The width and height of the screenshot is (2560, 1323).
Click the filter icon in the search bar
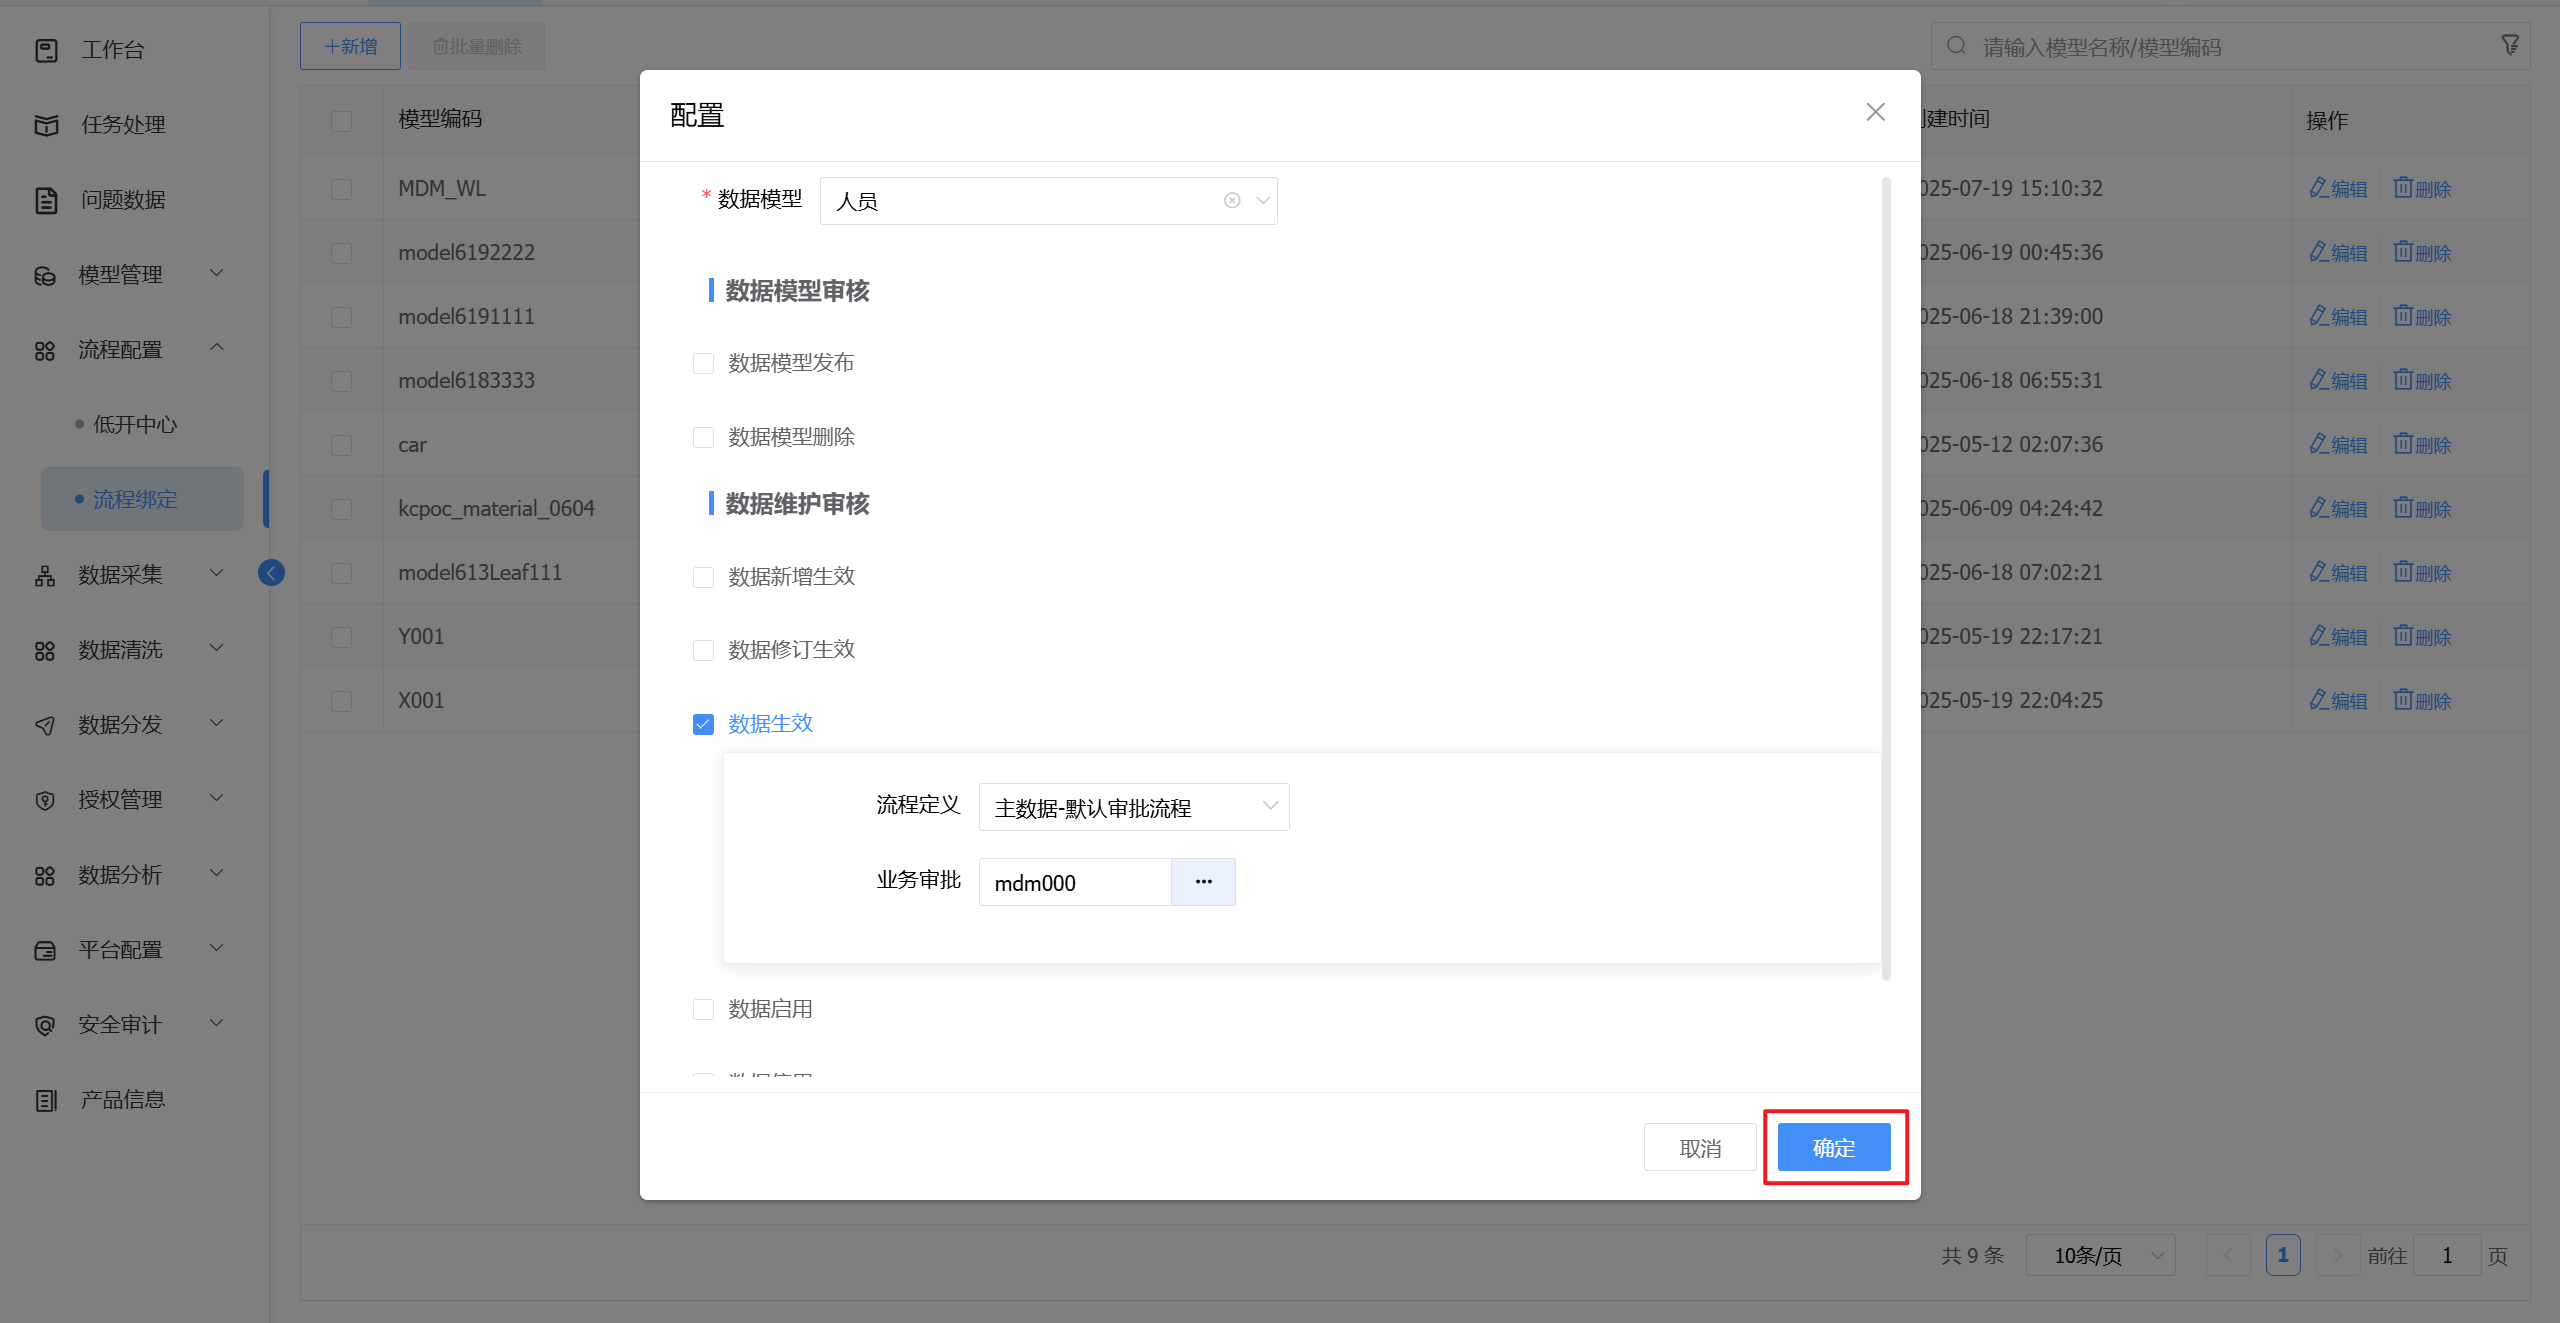(x=2510, y=46)
